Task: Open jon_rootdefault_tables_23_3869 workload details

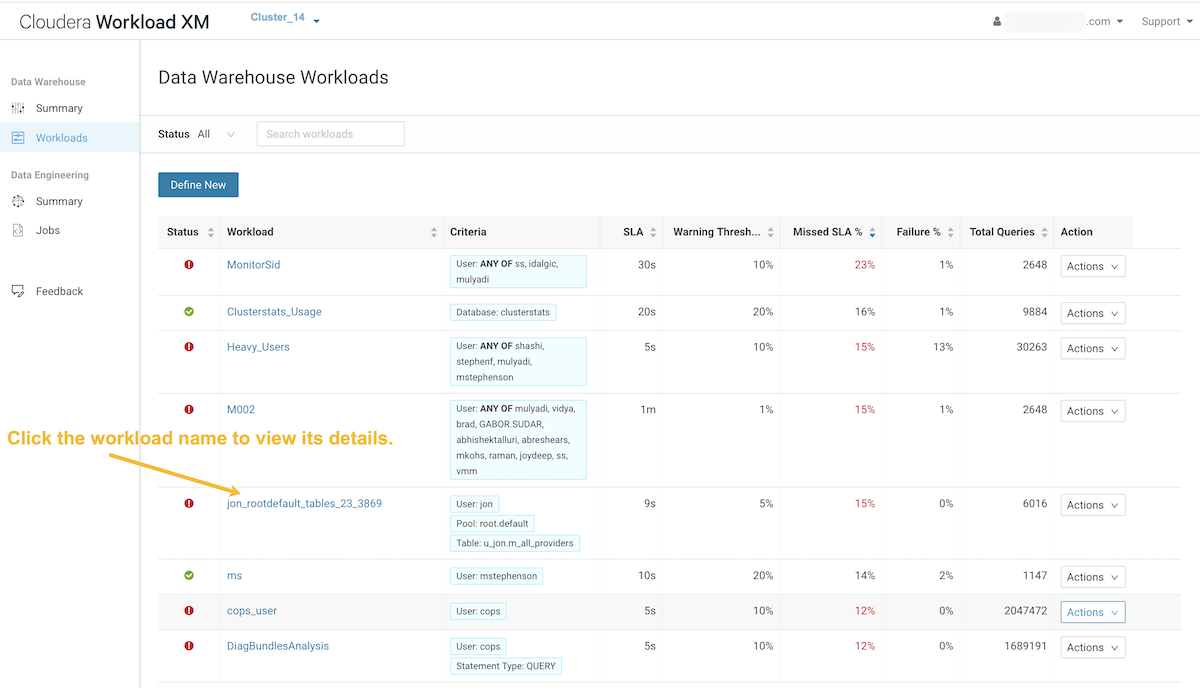Action: click(304, 503)
